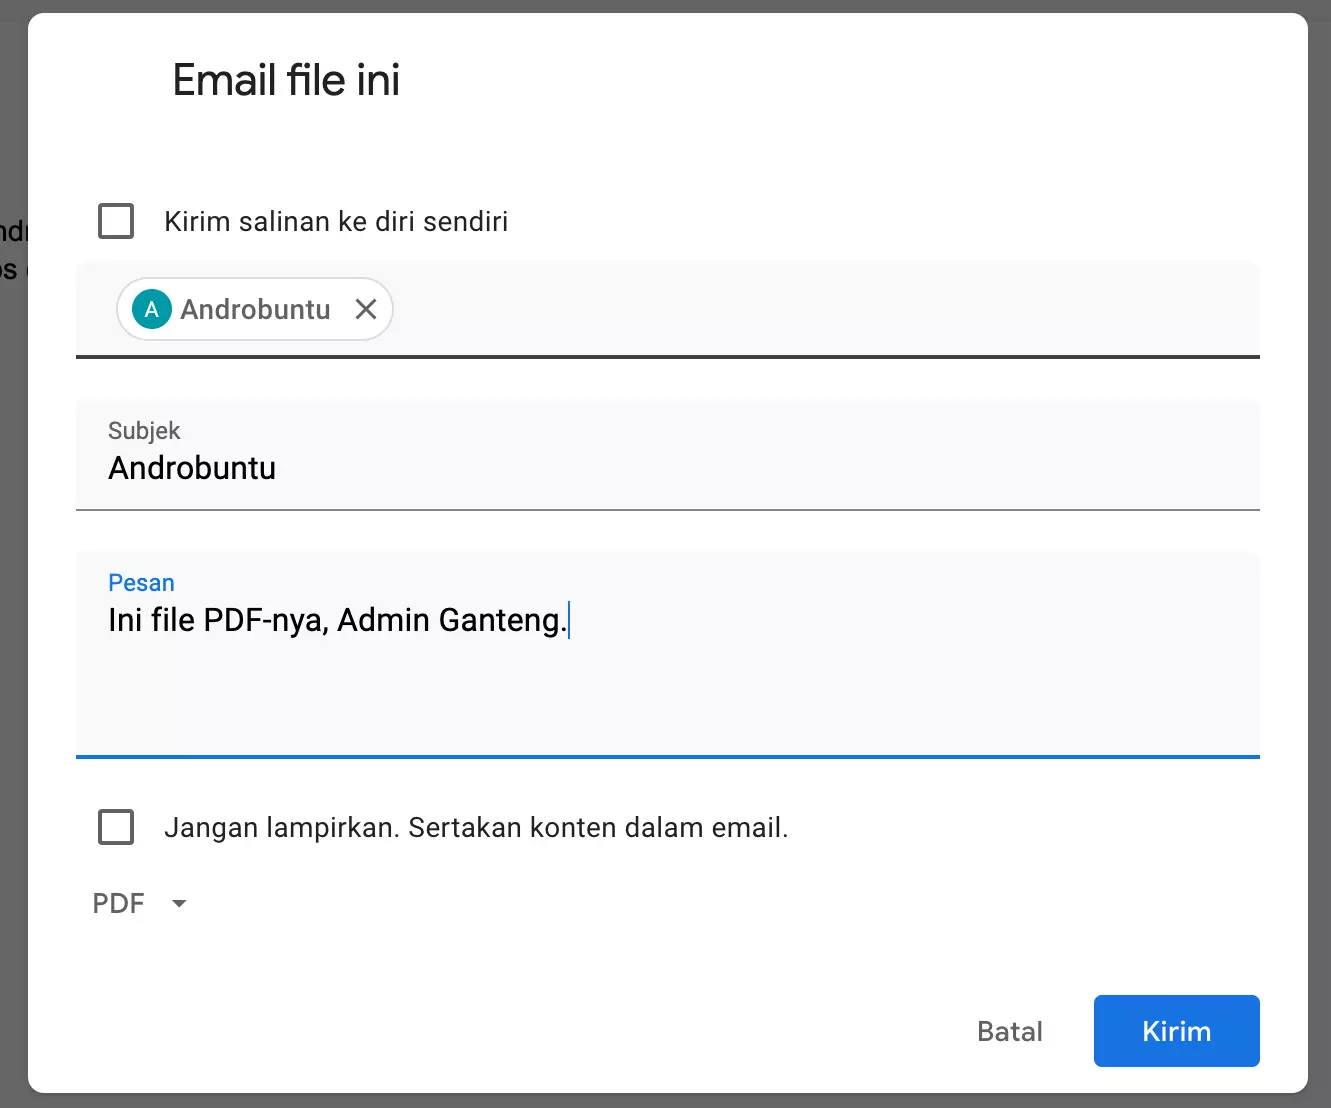The width and height of the screenshot is (1331, 1108).
Task: Click the message text 'Ini file PDF-nya, Admin Ganteng.'
Action: (337, 620)
